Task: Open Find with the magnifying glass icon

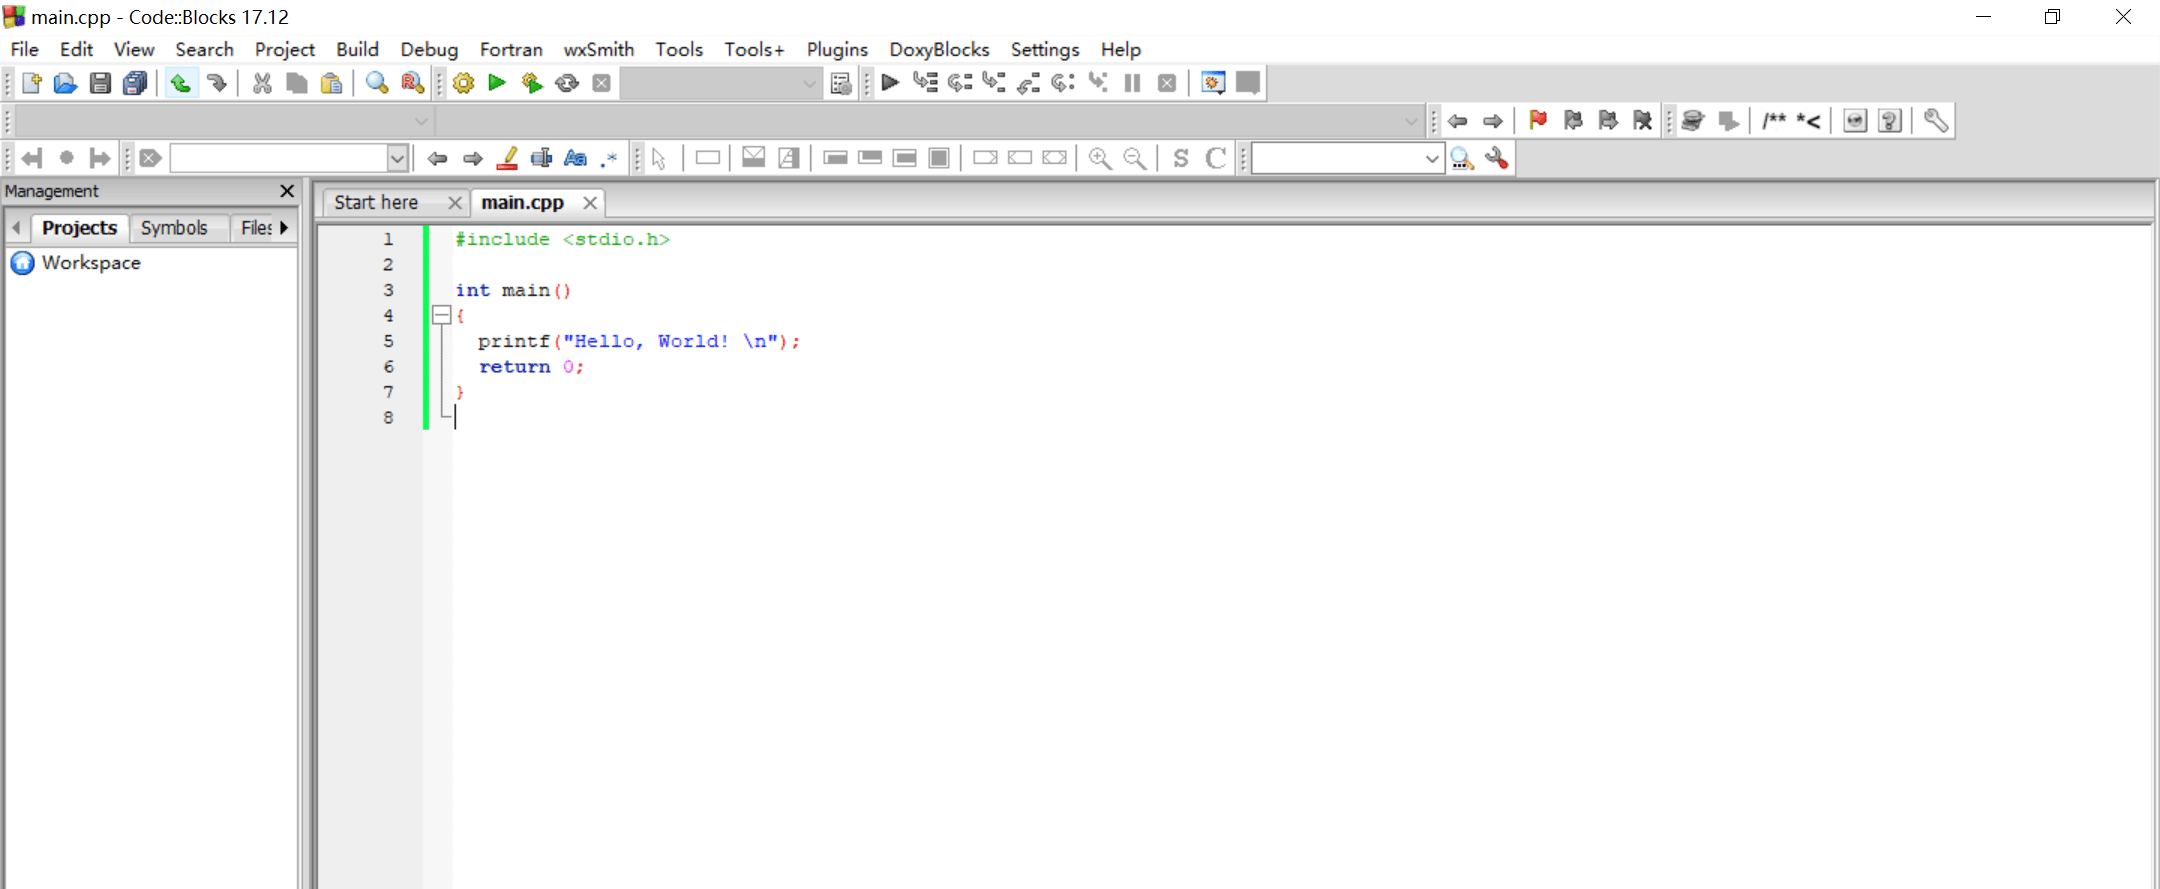Action: tap(377, 83)
